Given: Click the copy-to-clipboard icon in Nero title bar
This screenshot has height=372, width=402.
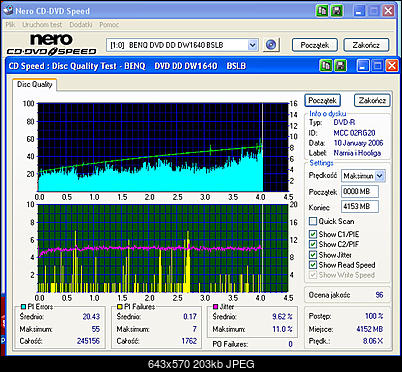Looking at the screenshot, I should click(322, 11).
